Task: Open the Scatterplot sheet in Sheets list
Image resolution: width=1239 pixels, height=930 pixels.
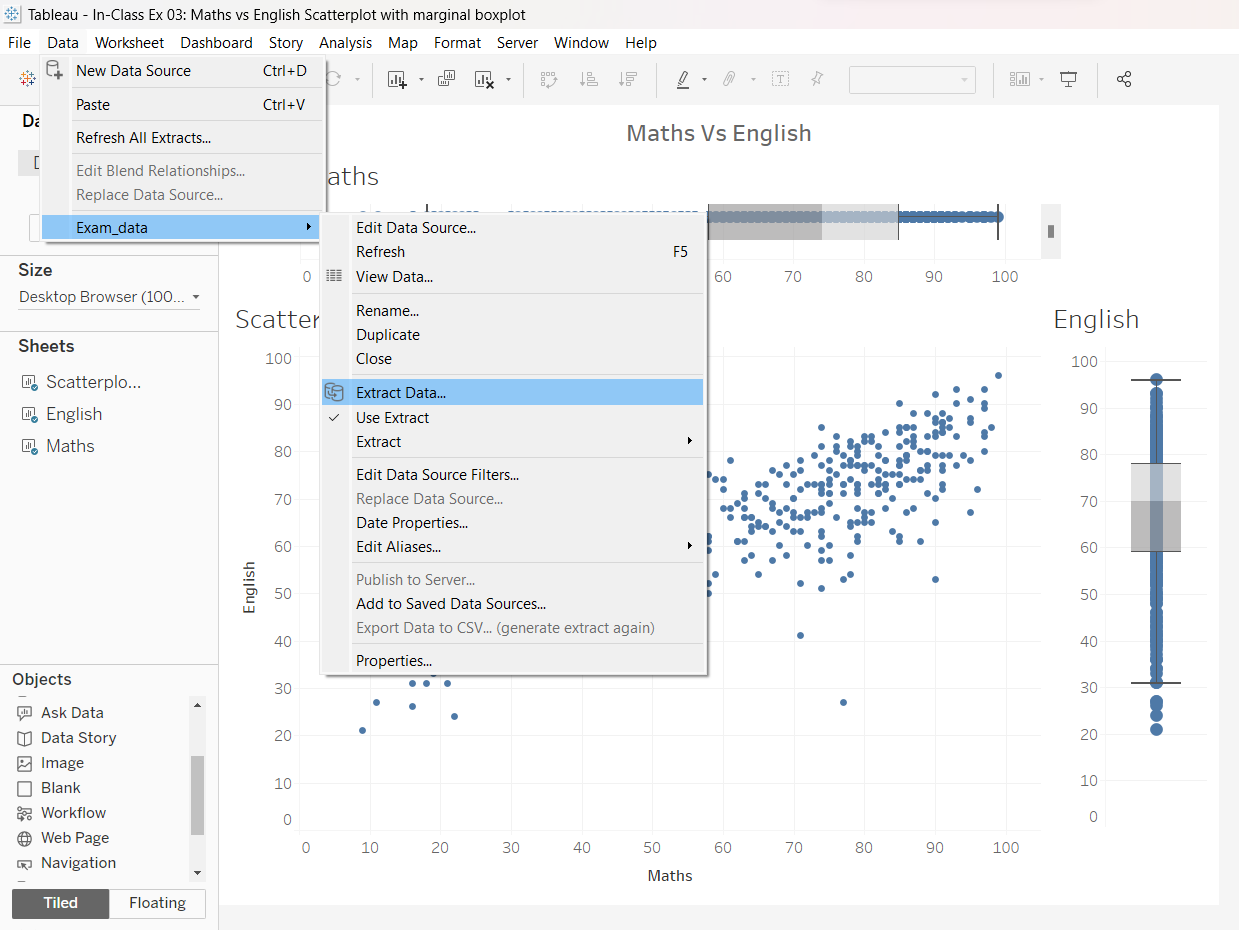Action: tap(92, 382)
